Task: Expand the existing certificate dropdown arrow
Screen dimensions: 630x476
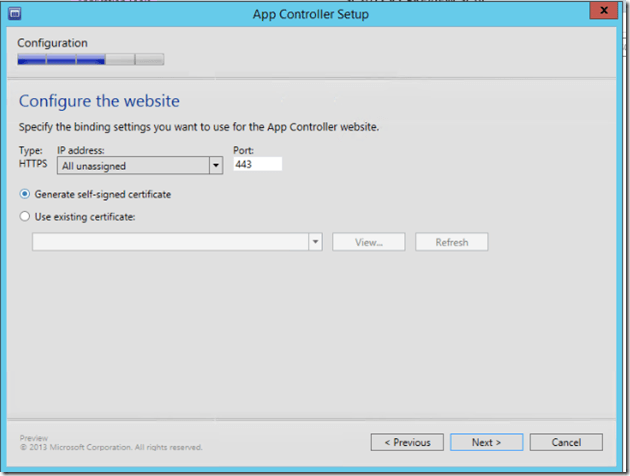Action: pyautogui.click(x=316, y=242)
